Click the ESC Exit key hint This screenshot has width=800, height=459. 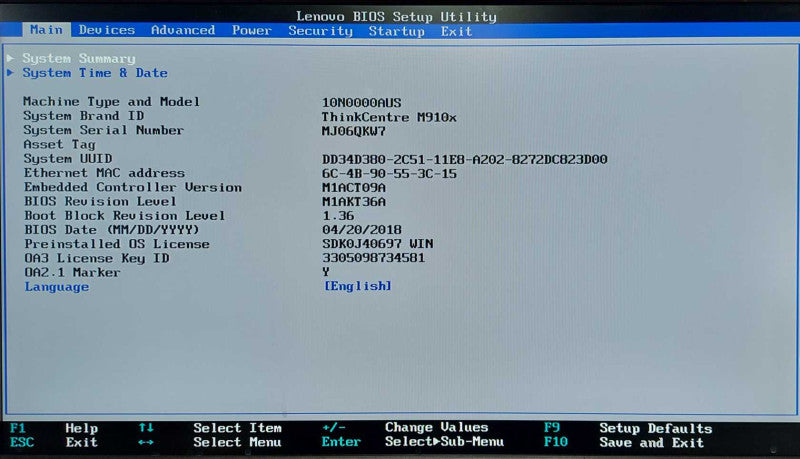(x=54, y=442)
